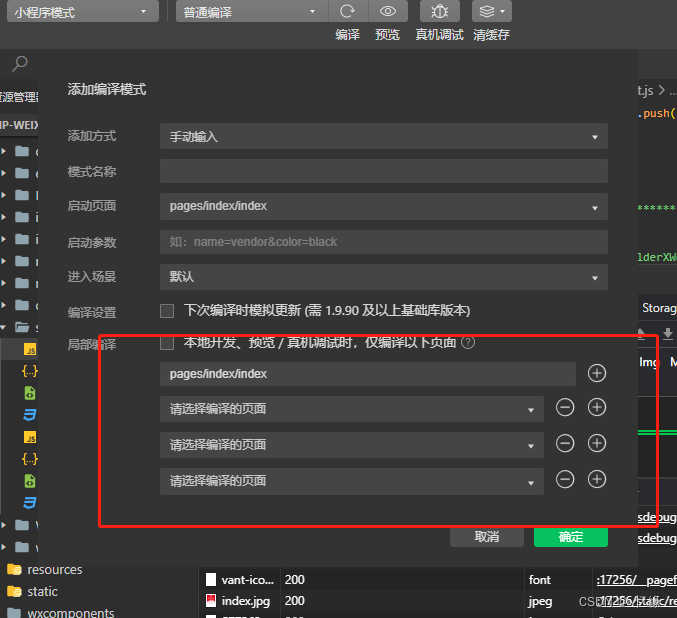Open the Storage tab in debugger
Screen dimensions: 677x618
[x=659, y=308]
